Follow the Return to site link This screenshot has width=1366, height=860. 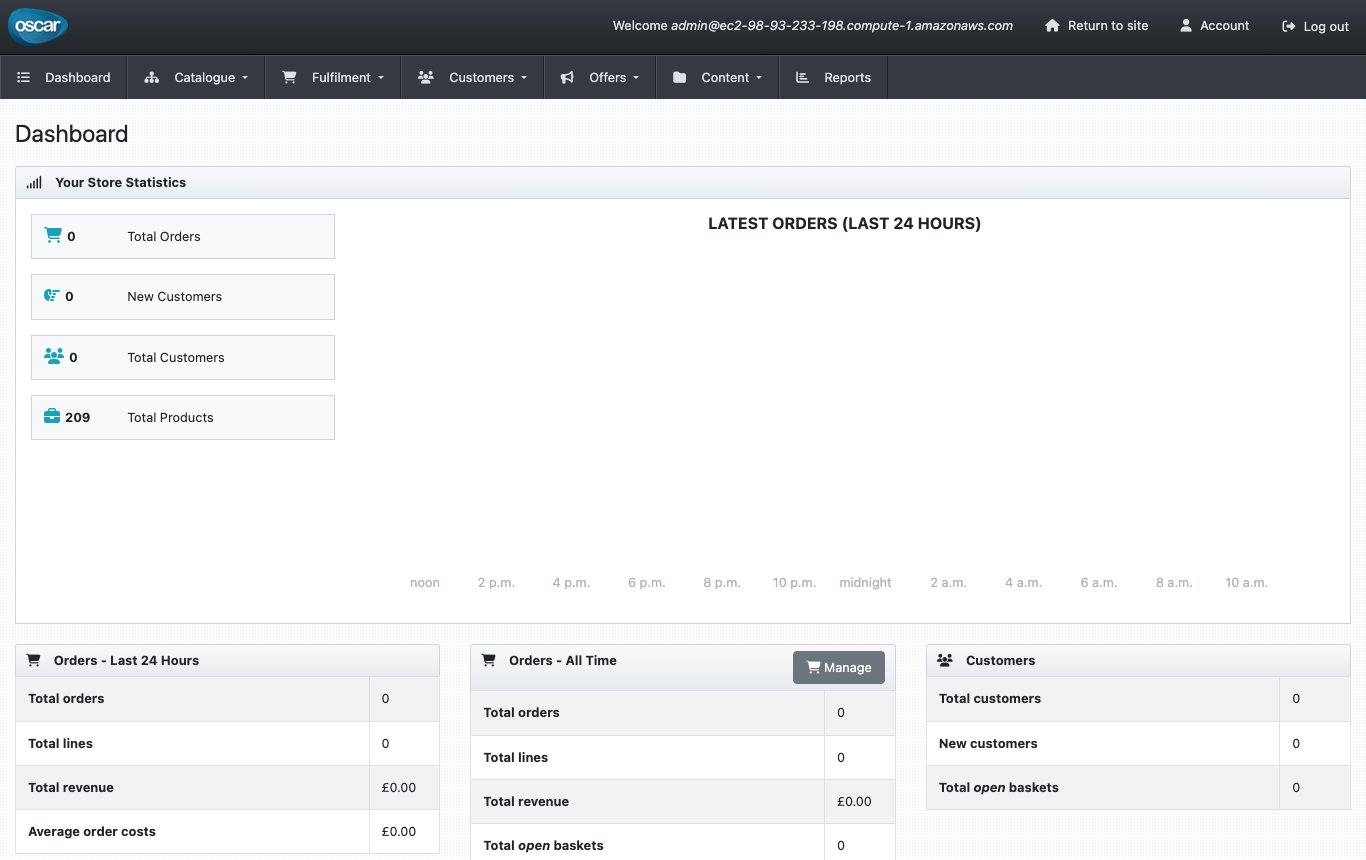coord(1097,26)
